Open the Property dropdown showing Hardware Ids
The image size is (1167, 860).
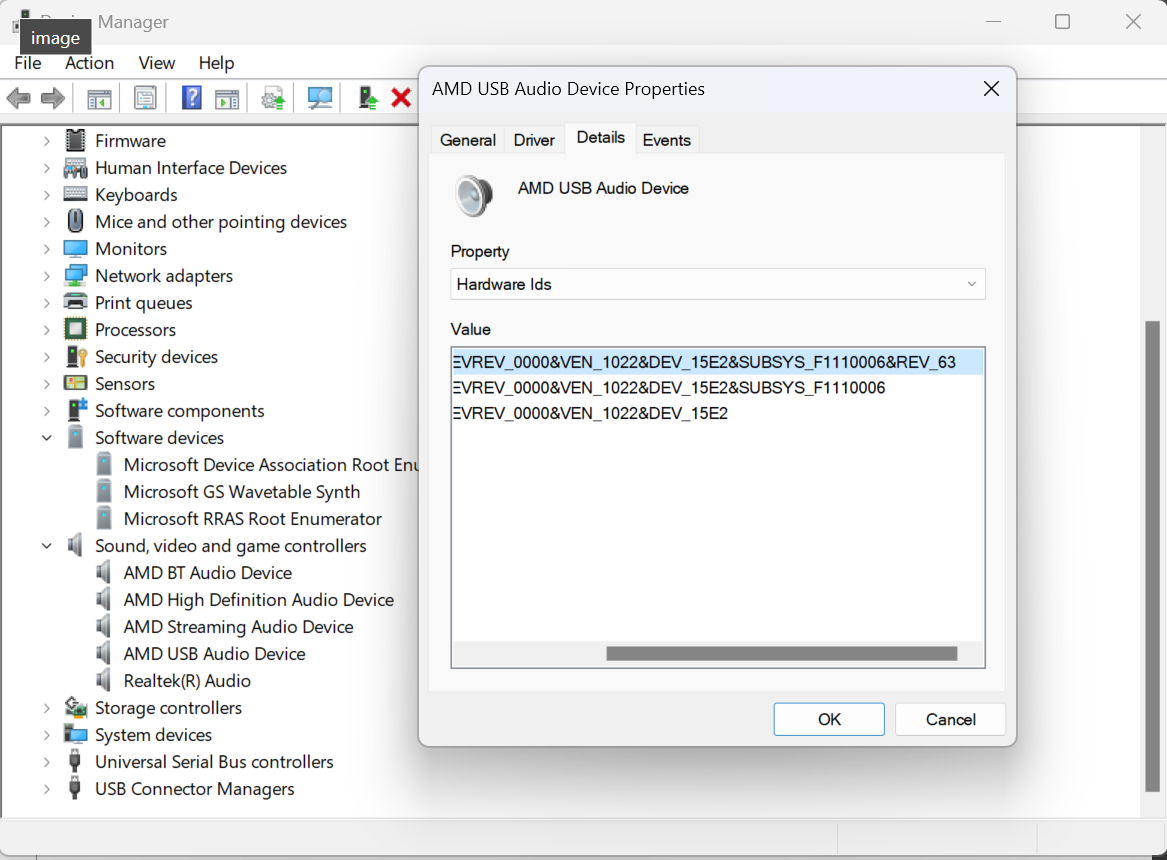click(x=717, y=284)
